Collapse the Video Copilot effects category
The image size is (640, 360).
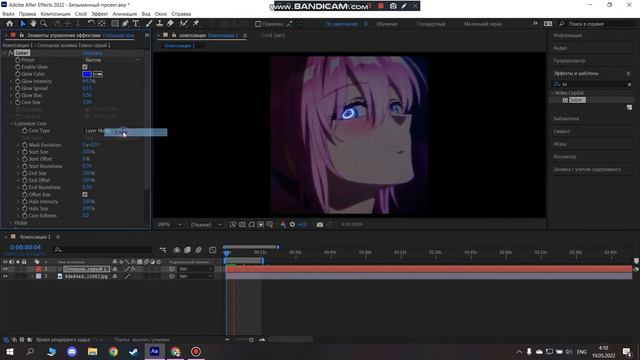click(x=553, y=93)
